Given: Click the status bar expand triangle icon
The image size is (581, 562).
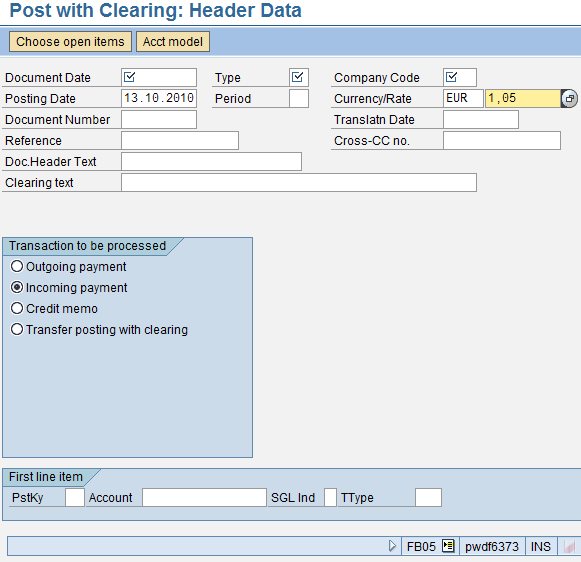Looking at the screenshot, I should (x=392, y=546).
